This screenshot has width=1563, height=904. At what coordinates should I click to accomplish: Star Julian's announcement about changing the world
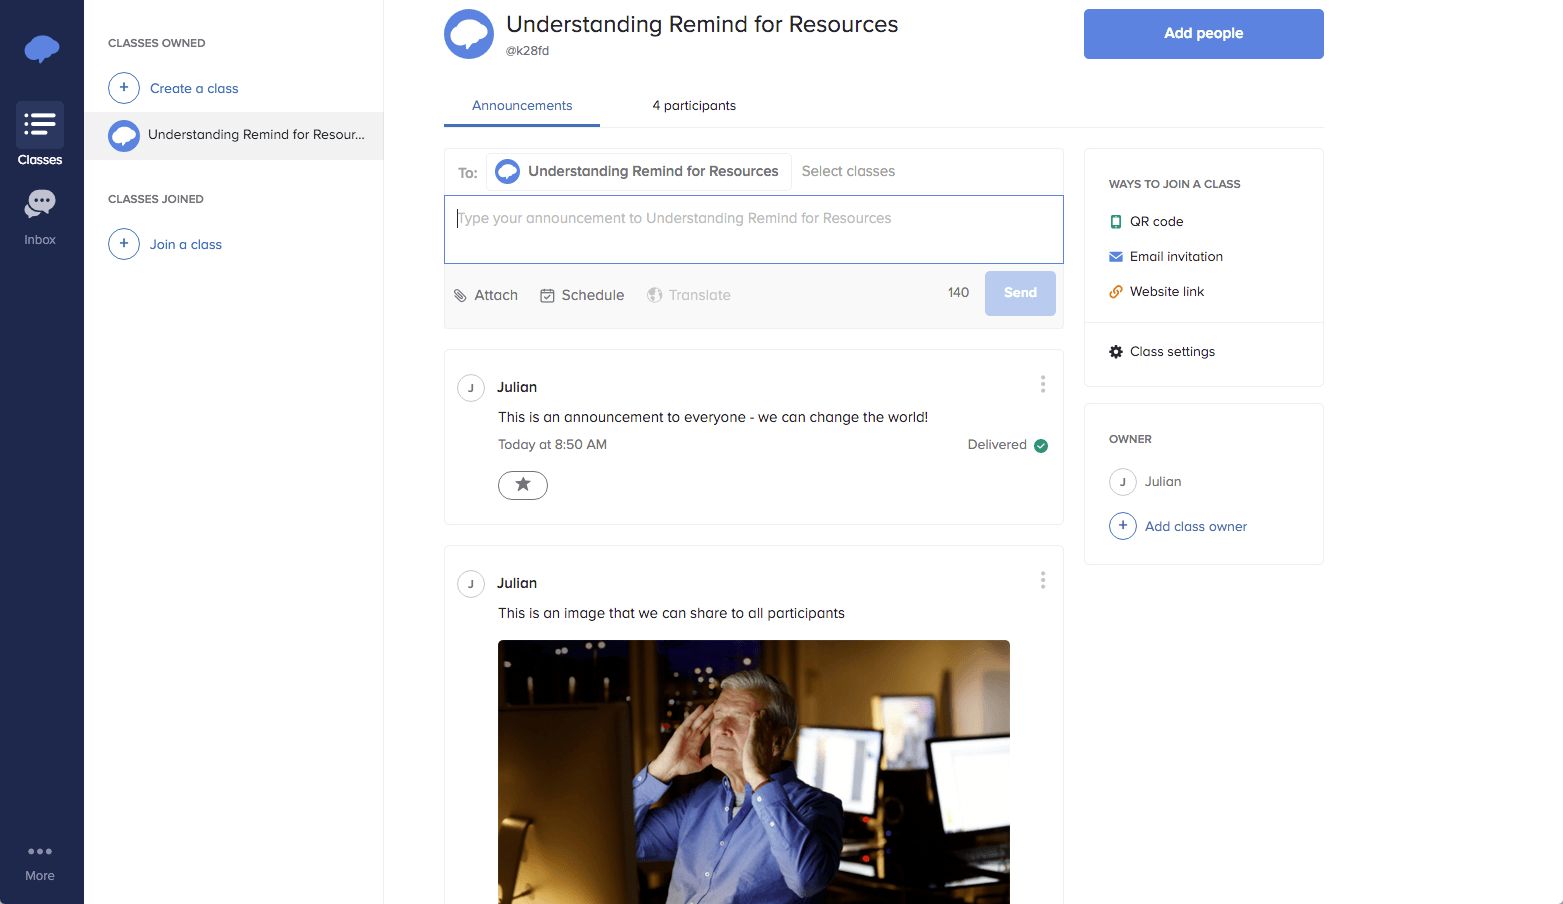click(523, 485)
